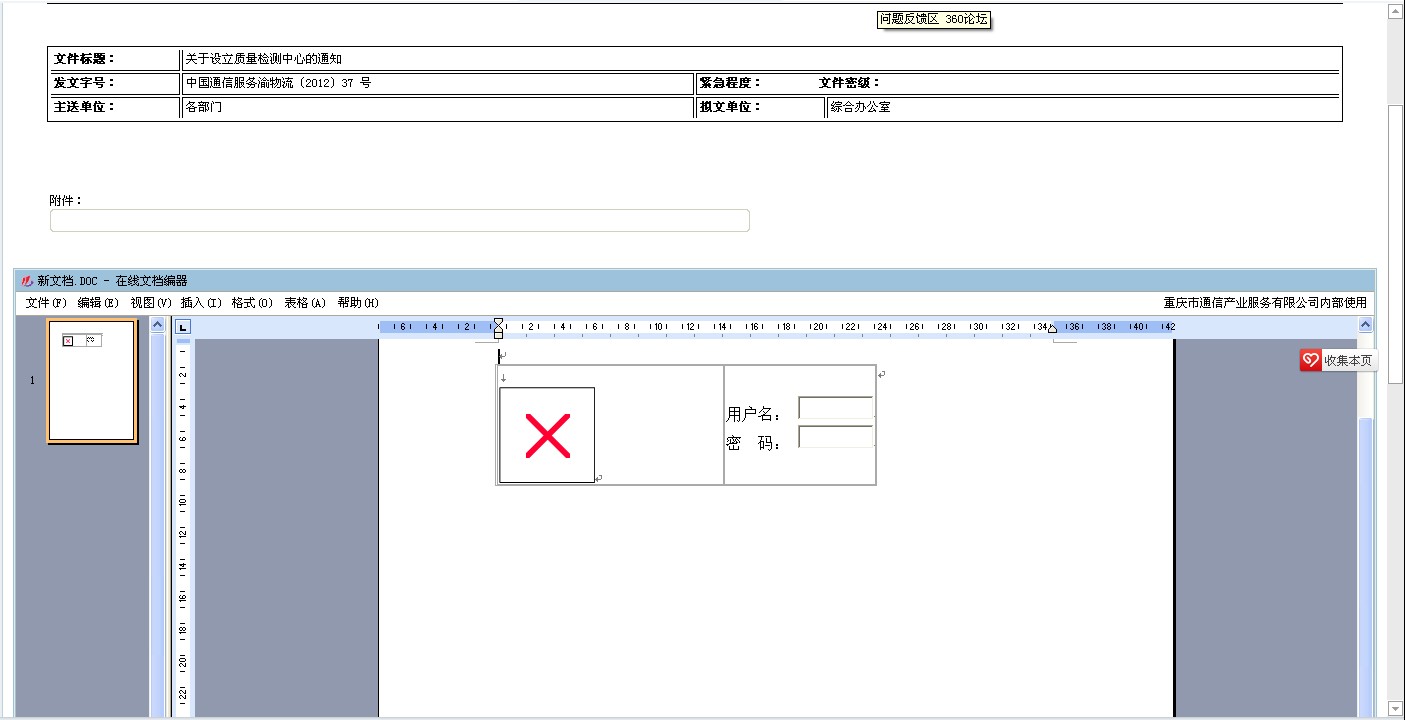The width and height of the screenshot is (1405, 720).
Task: Click the editor logo icon in title bar
Action: pos(27,281)
